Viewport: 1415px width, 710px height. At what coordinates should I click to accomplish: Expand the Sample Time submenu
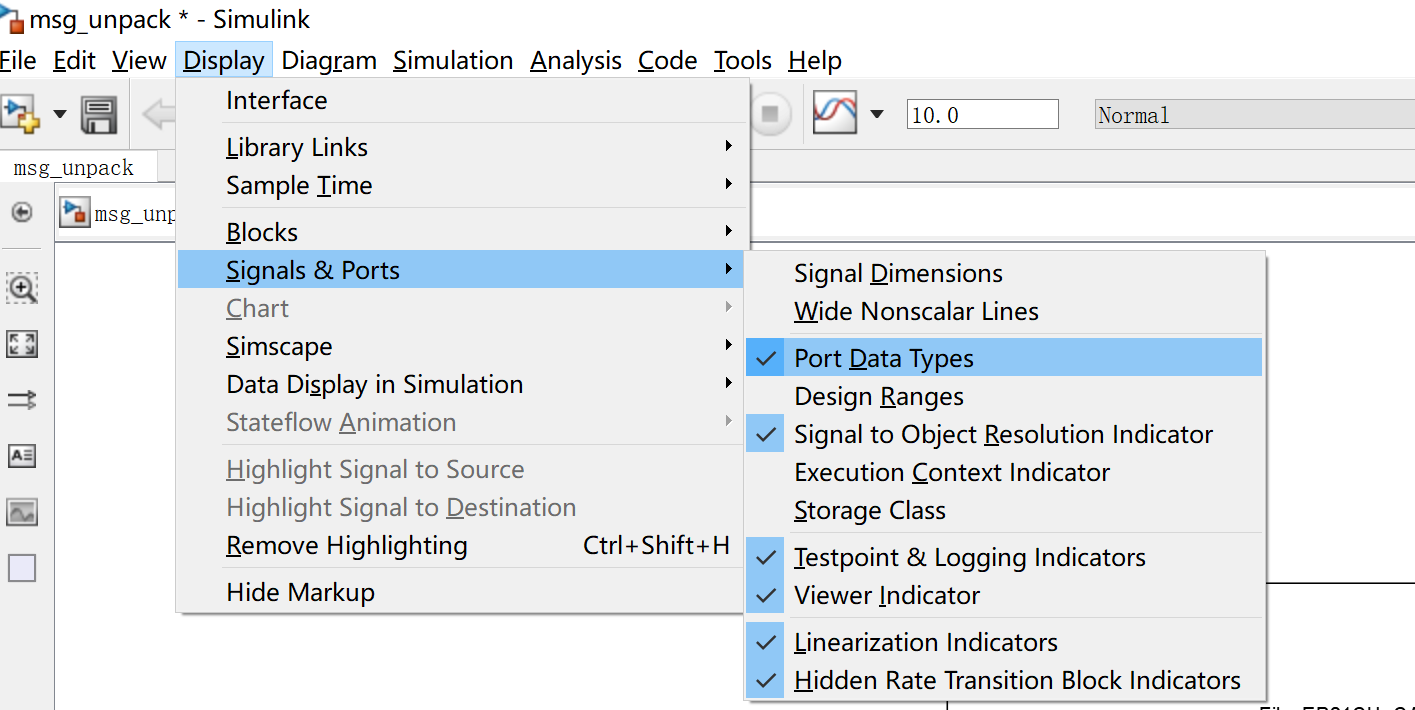tap(460, 186)
